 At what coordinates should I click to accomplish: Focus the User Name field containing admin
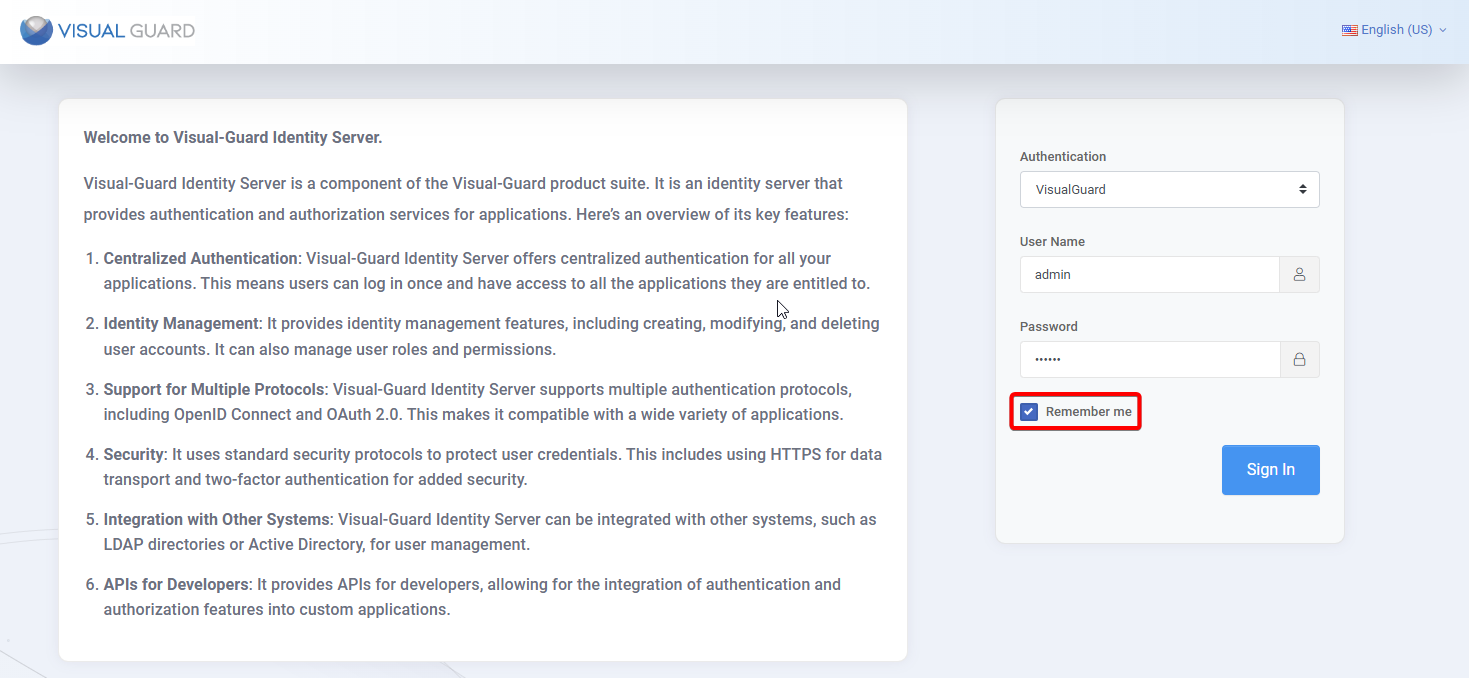pyautogui.click(x=1149, y=274)
